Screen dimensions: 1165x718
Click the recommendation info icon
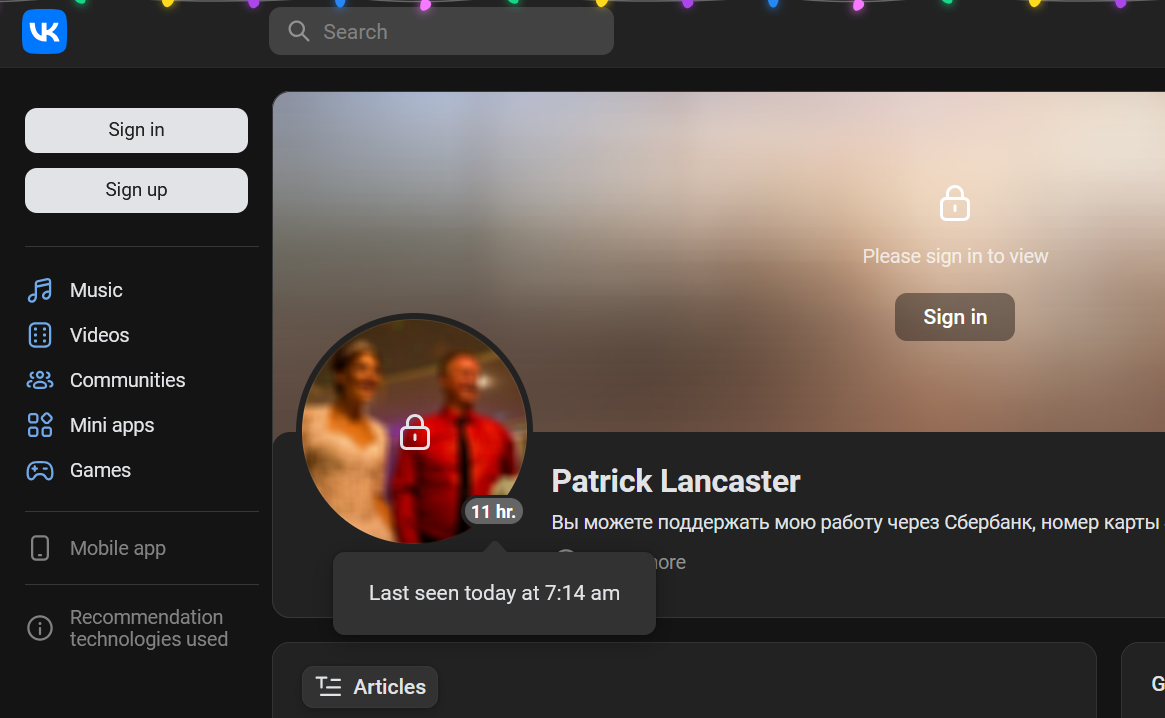tap(40, 628)
